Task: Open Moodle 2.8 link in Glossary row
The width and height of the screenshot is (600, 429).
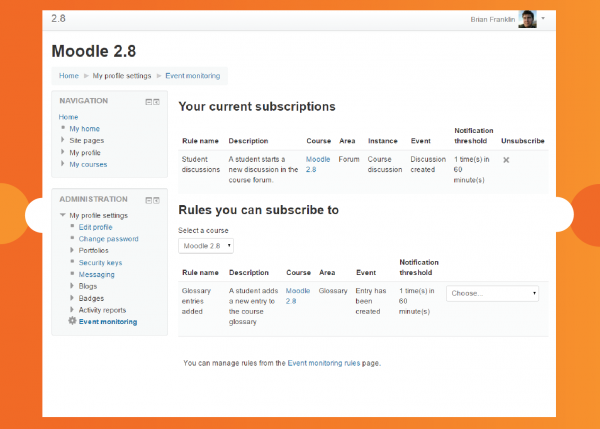Action: pos(298,296)
